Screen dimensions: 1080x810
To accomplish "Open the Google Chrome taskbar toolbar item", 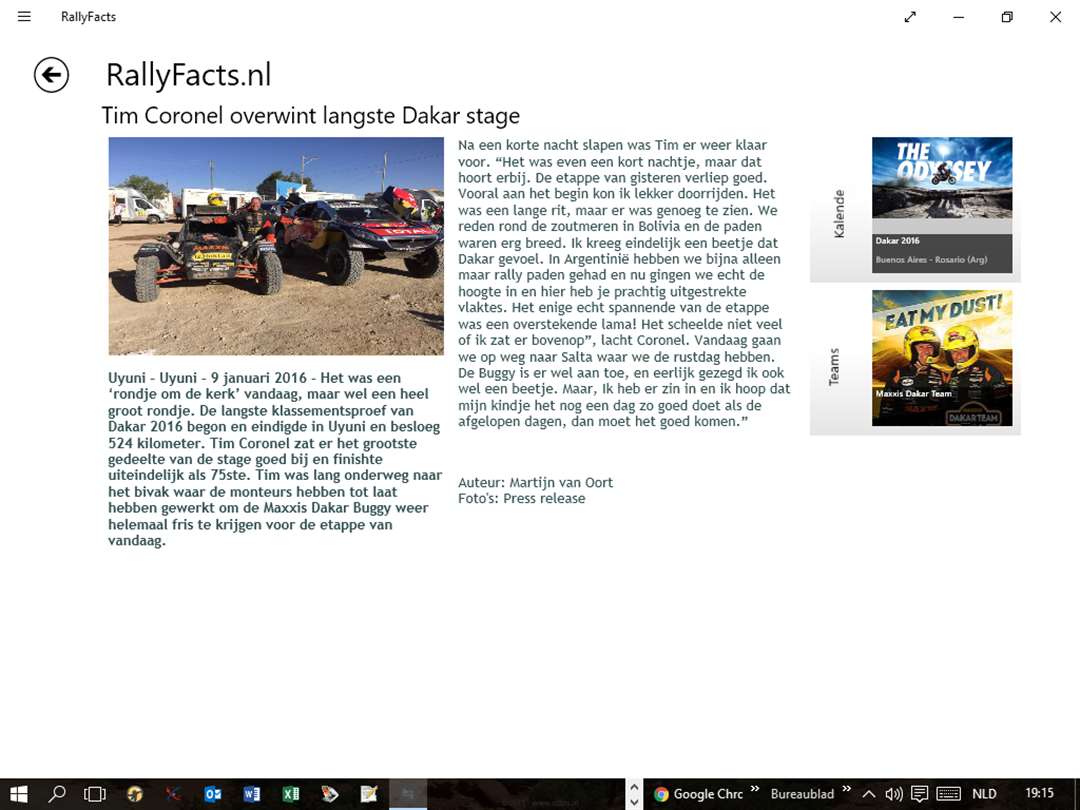I will pos(698,794).
